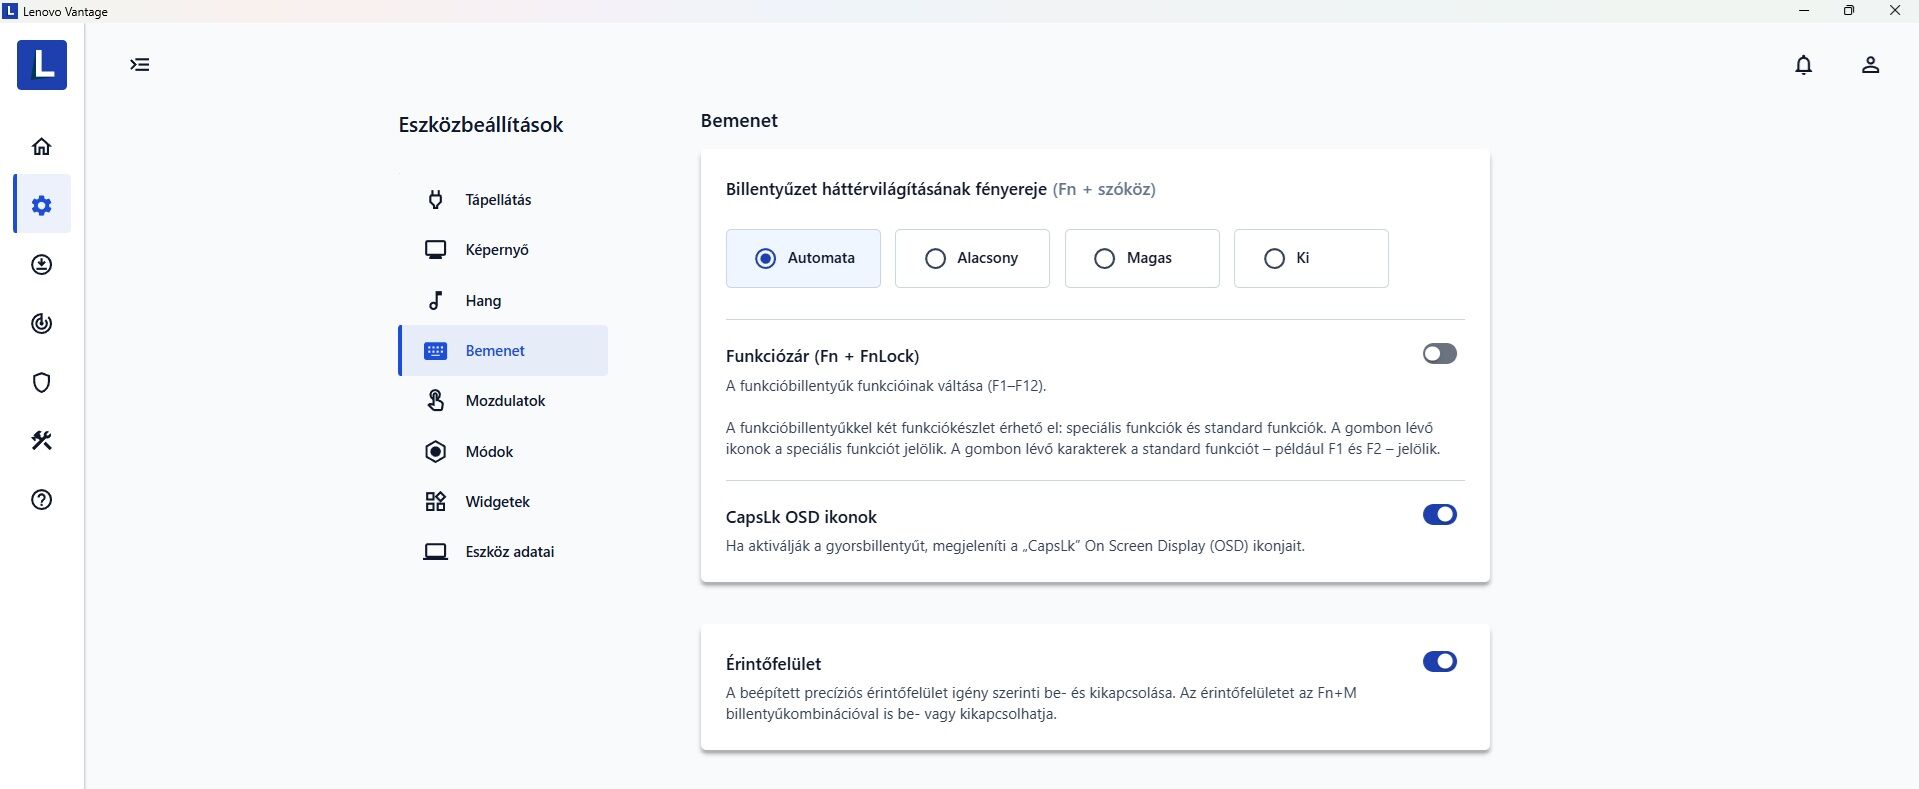Click the Lenovo Vantage logo
The height and width of the screenshot is (789, 1919).
pyautogui.click(x=42, y=65)
